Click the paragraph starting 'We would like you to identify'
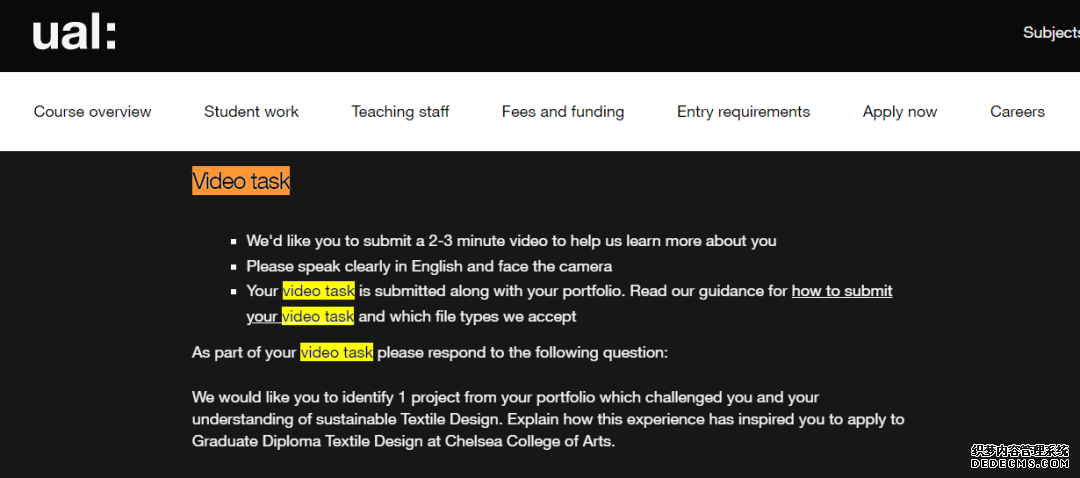Image resolution: width=1080 pixels, height=478 pixels. [x=548, y=419]
